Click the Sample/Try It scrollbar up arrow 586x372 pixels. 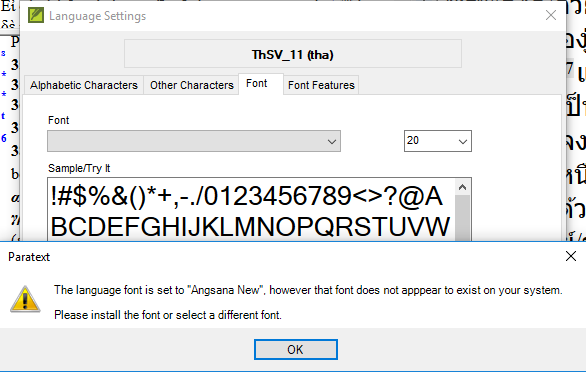[462, 187]
